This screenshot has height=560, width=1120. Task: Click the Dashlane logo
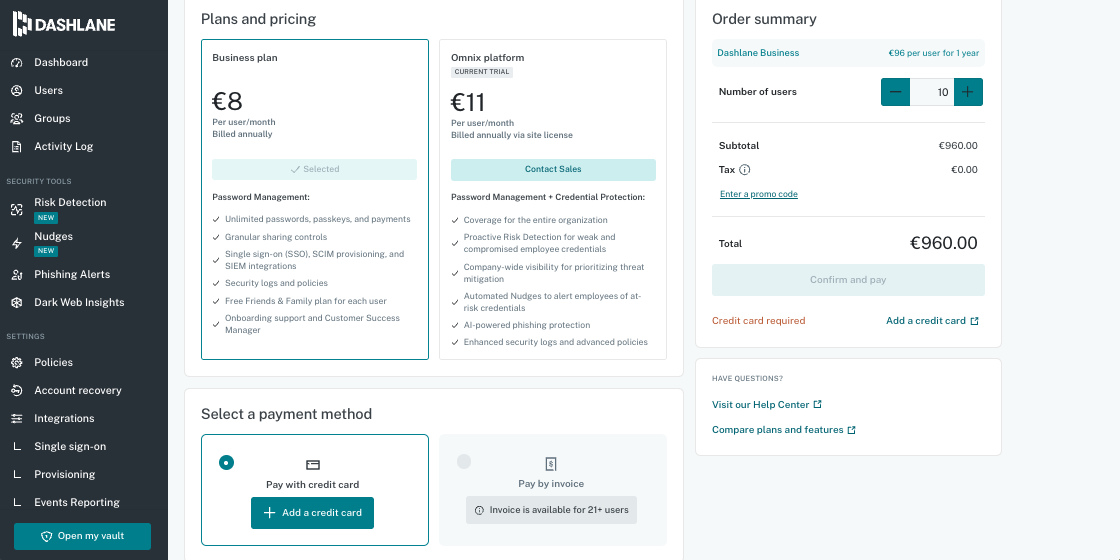64,24
